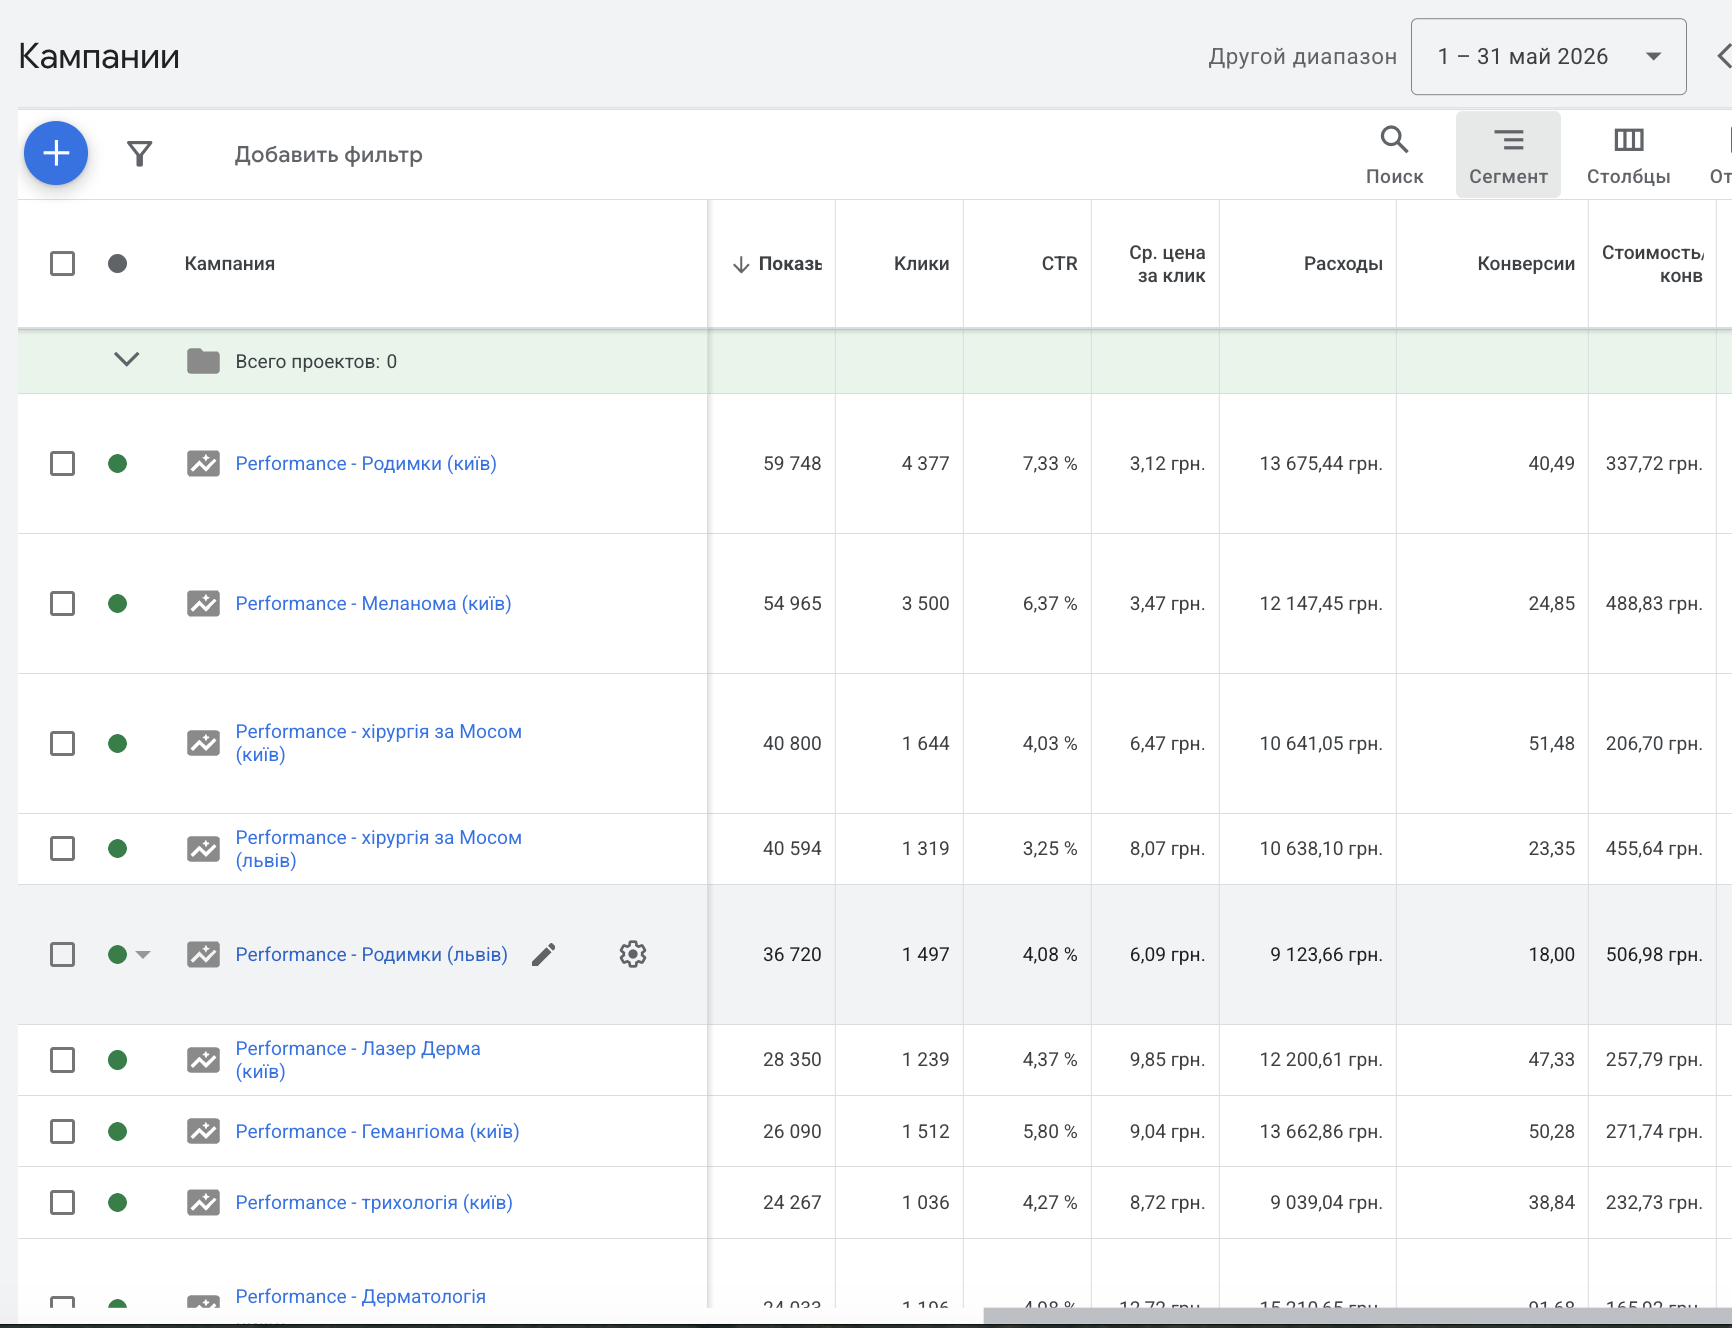Open campaign Performance - хірургія за Мосом (київ)
The width and height of the screenshot is (1732, 1328).
click(x=378, y=743)
